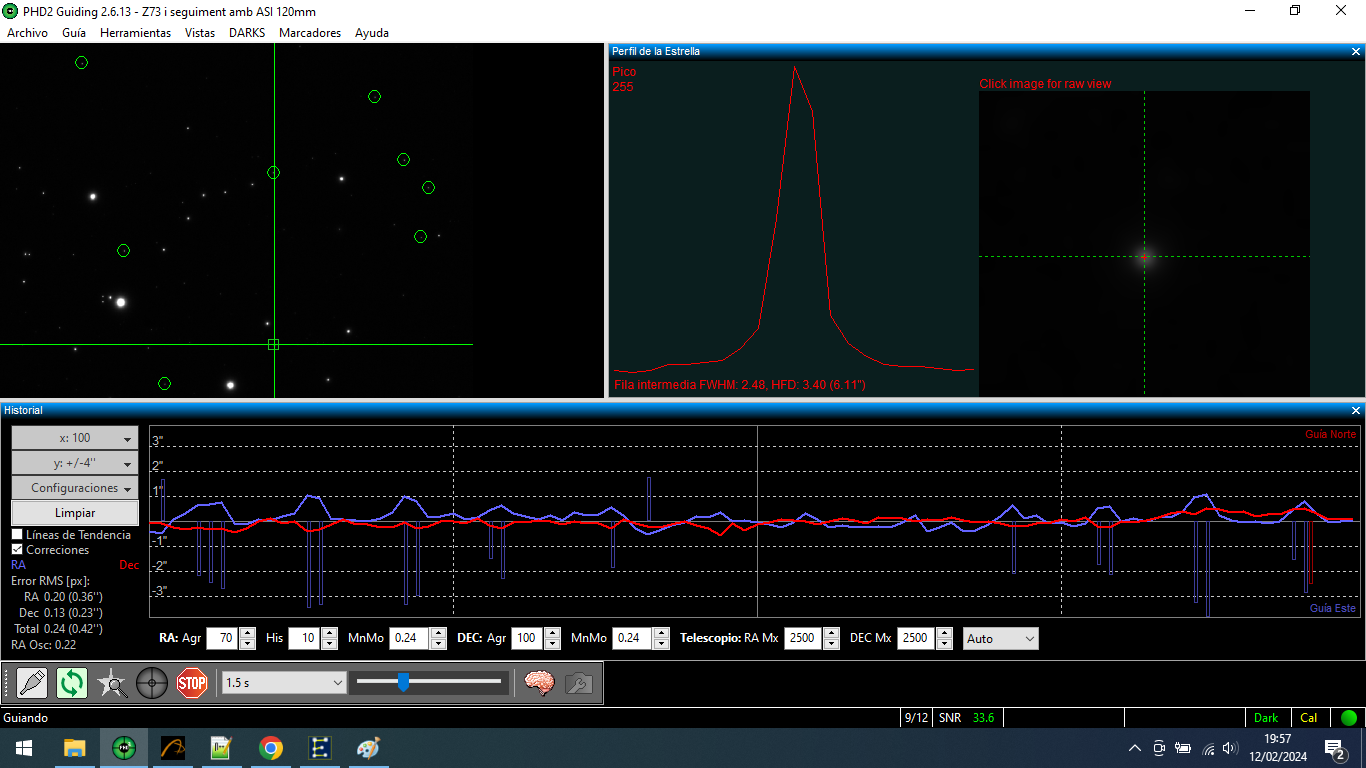
Task: Open the x: 100 scale dropdown
Action: (x=75, y=438)
